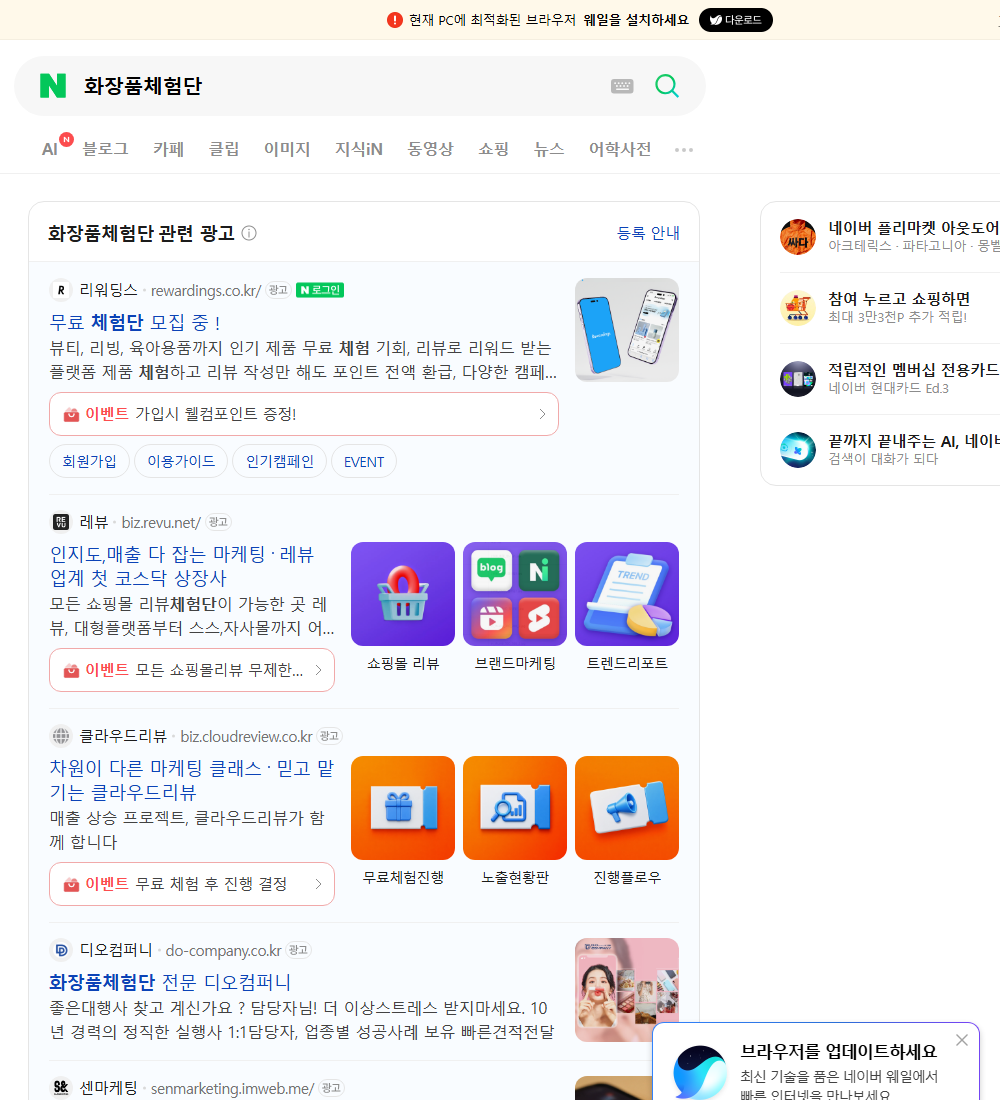
Task: Switch to the AI tab
Action: [50, 149]
